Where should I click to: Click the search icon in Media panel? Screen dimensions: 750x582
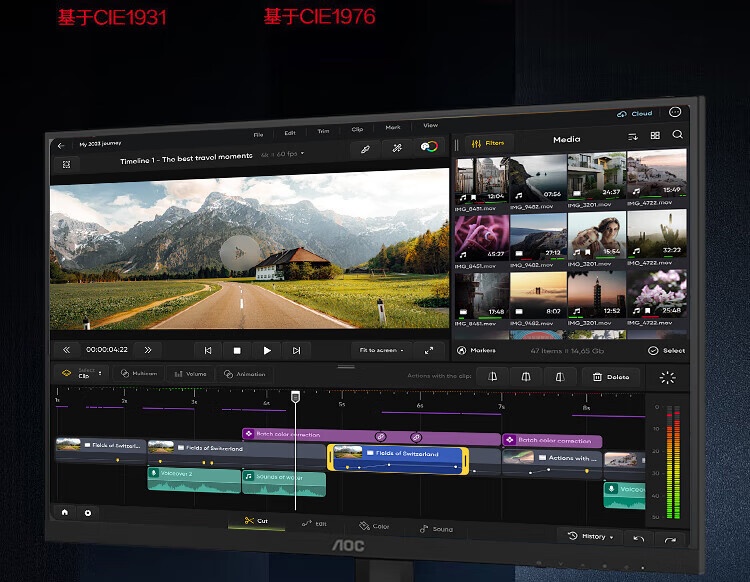click(677, 135)
